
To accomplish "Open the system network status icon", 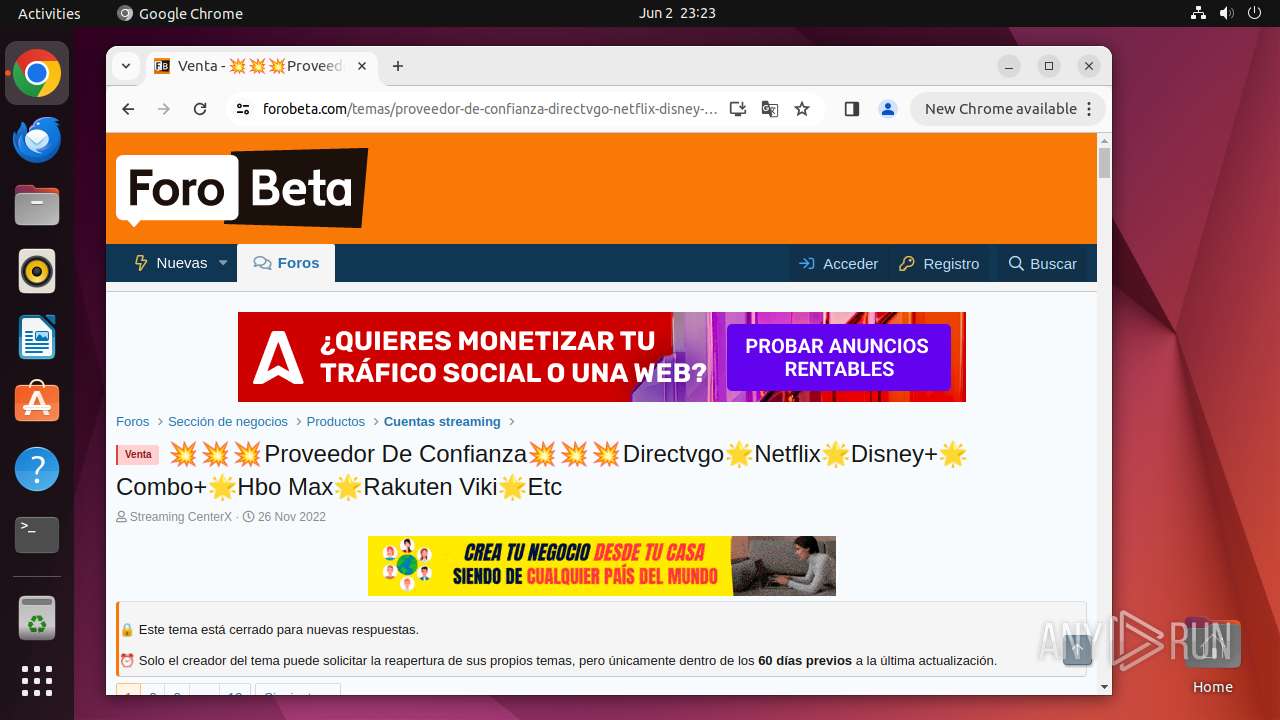I will (1199, 13).
